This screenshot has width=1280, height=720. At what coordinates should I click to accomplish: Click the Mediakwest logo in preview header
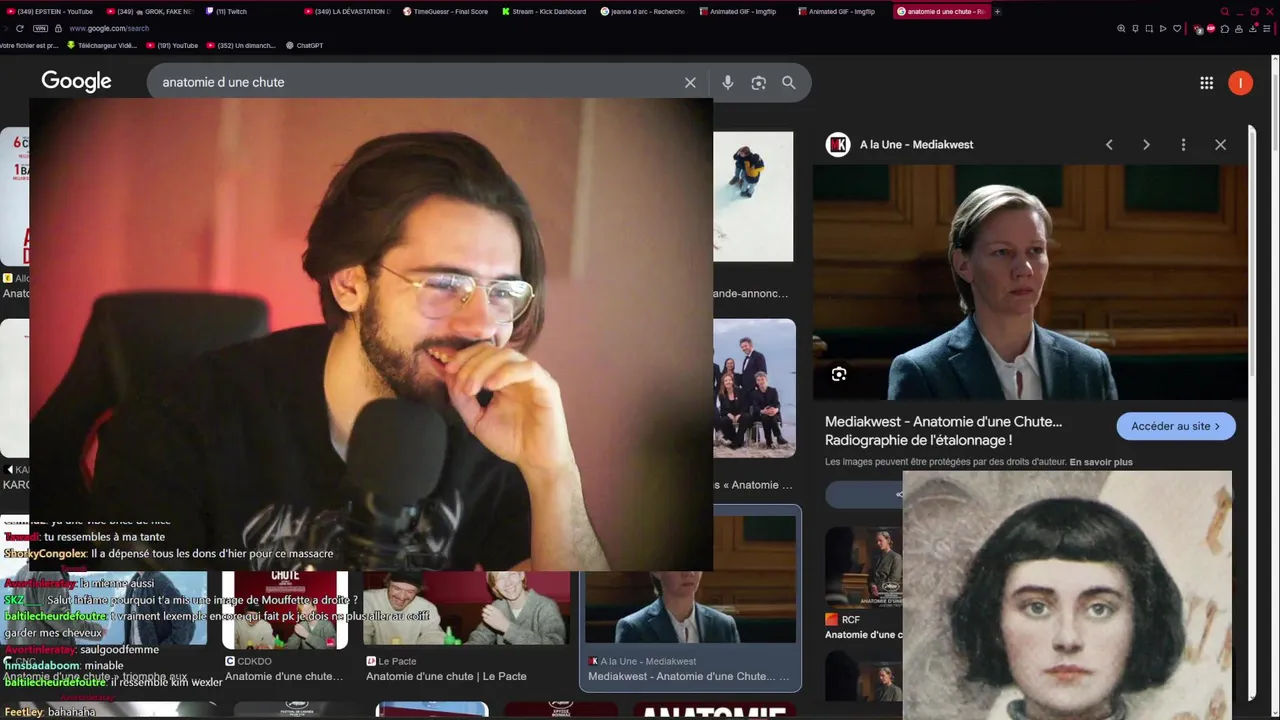click(x=837, y=145)
